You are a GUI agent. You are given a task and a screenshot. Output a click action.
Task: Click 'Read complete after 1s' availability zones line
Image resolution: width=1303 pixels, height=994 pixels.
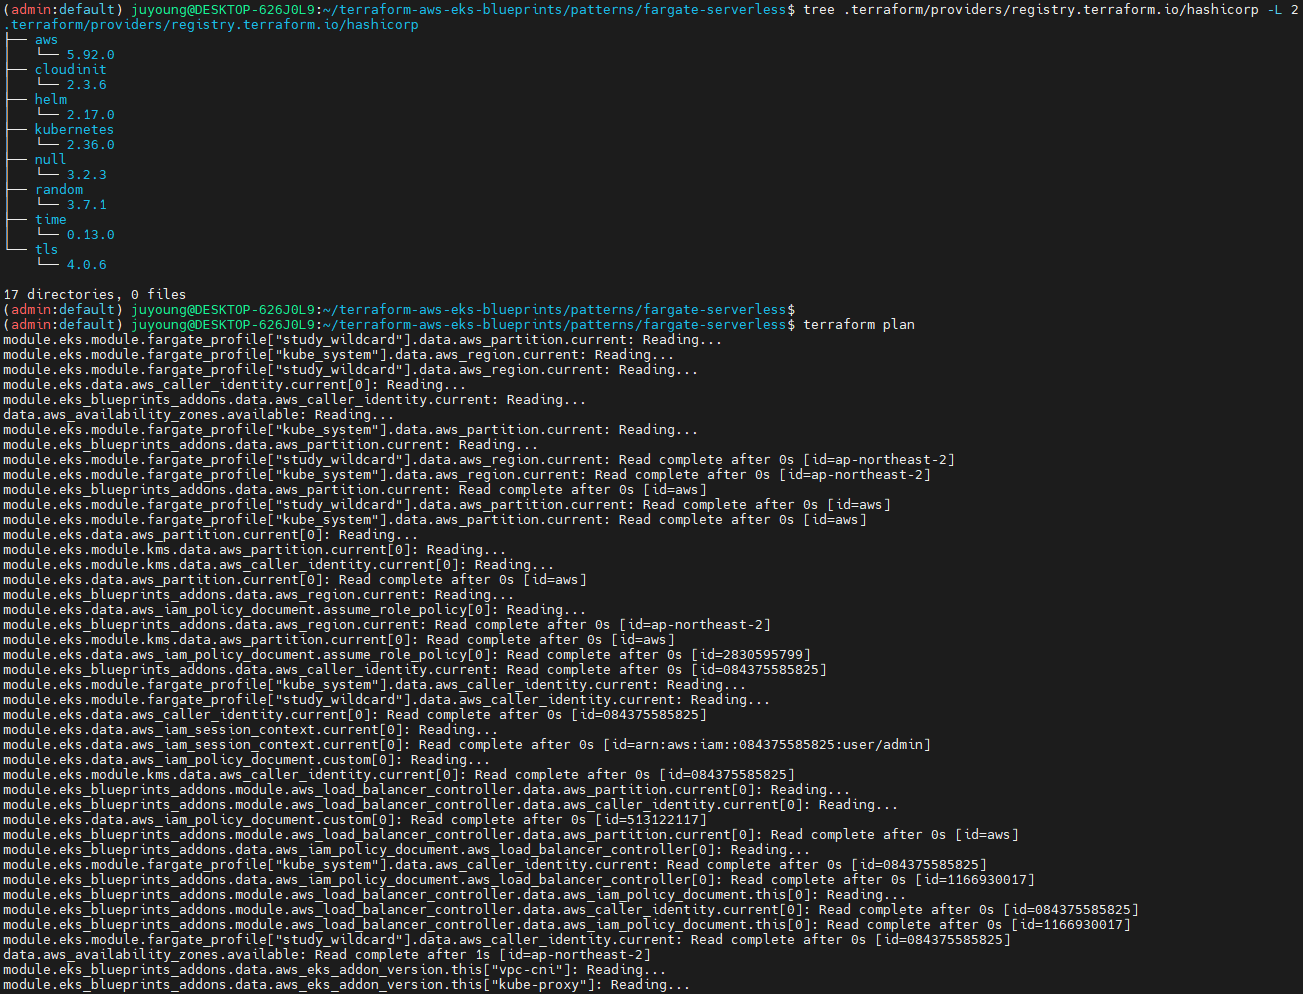[327, 955]
